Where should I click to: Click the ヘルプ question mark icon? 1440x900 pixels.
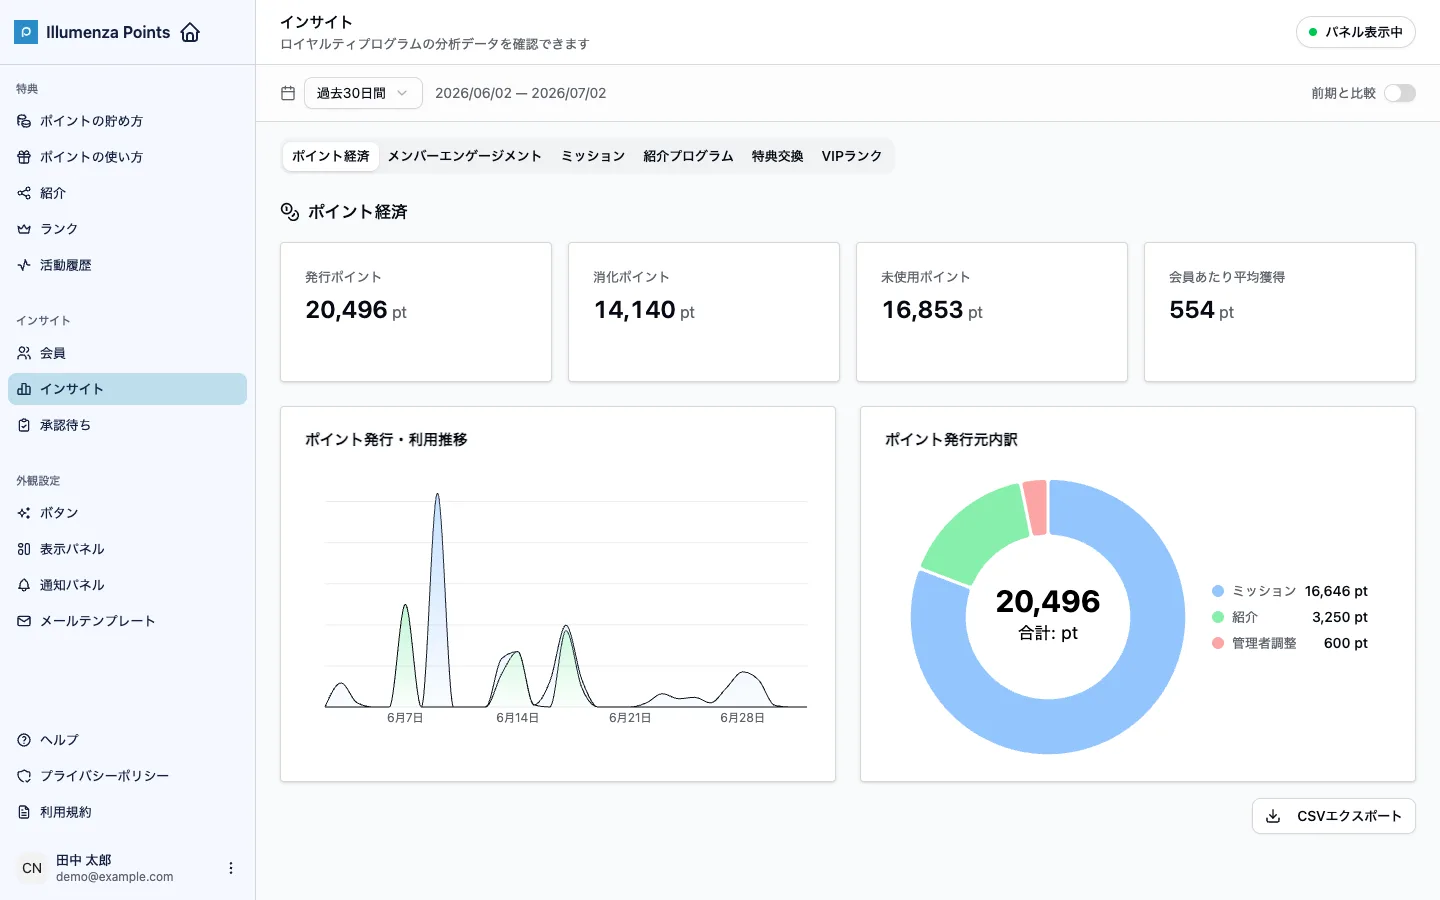tap(24, 740)
